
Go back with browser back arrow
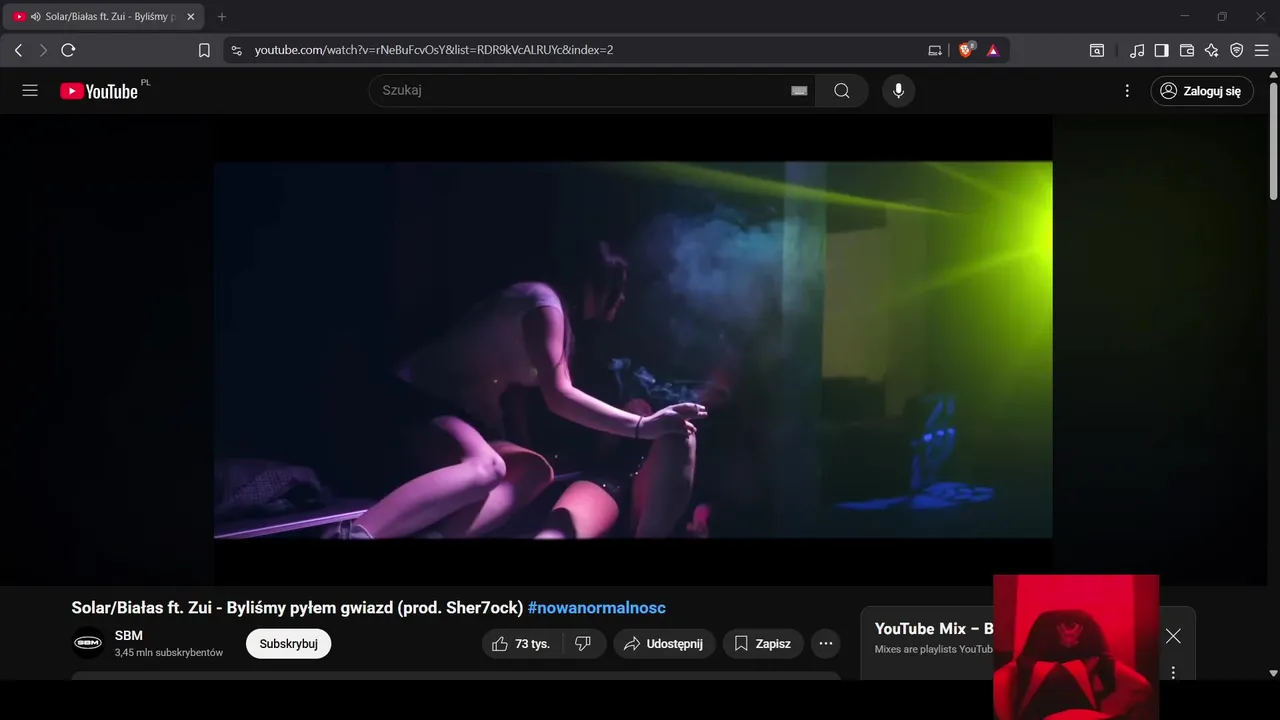18,50
